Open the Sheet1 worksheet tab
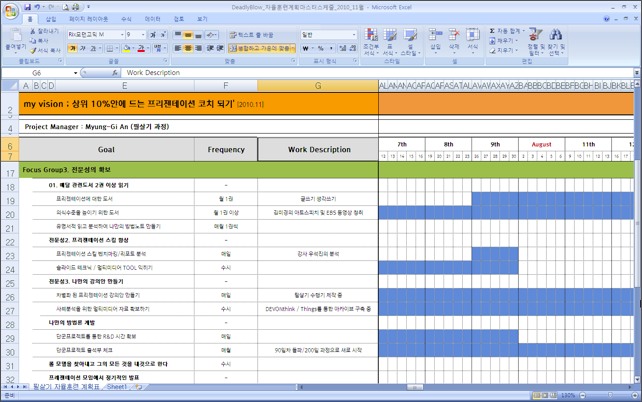The height and width of the screenshot is (402, 642). (x=117, y=386)
